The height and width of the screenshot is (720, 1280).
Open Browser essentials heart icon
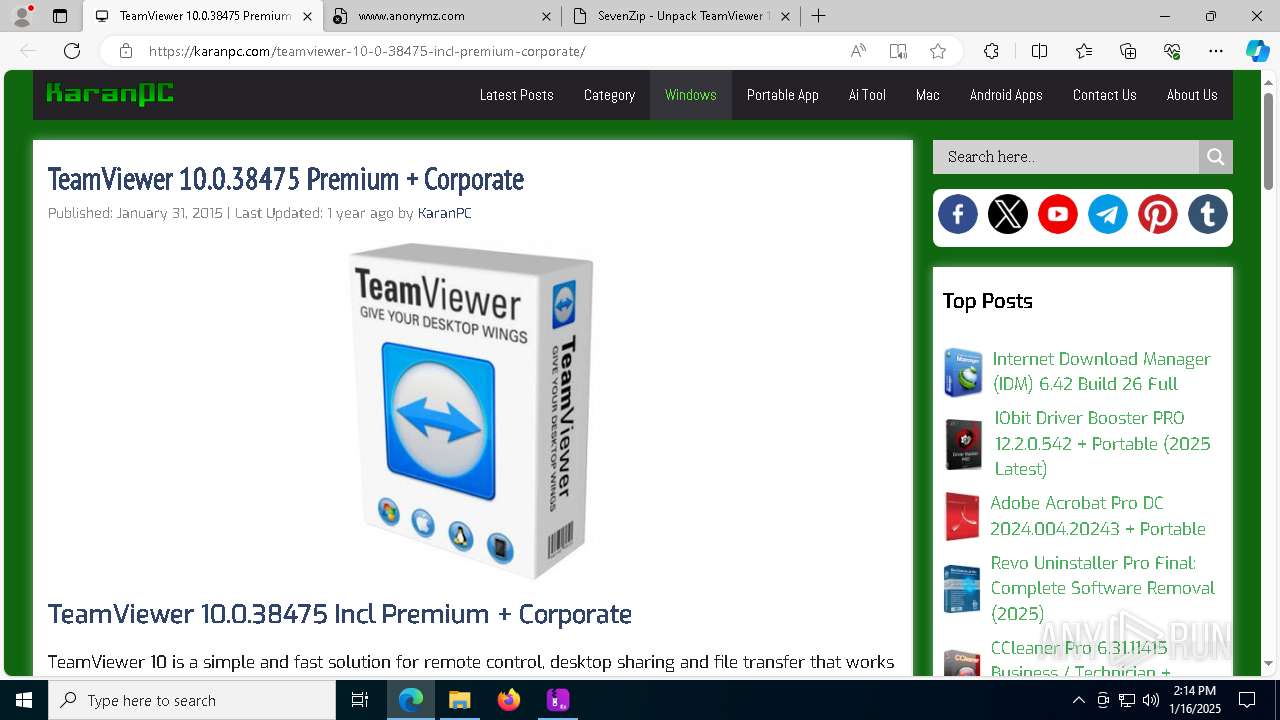pyautogui.click(x=1172, y=51)
